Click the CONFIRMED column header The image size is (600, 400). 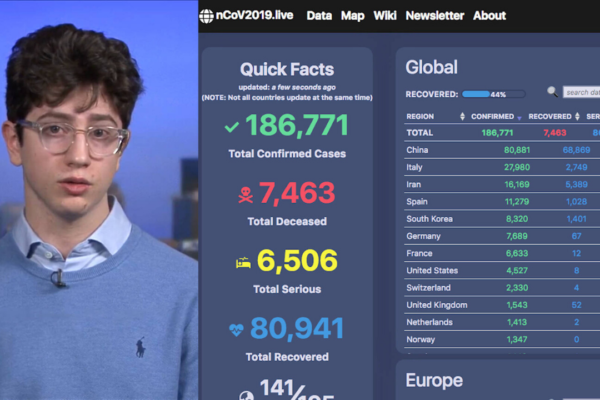492,116
